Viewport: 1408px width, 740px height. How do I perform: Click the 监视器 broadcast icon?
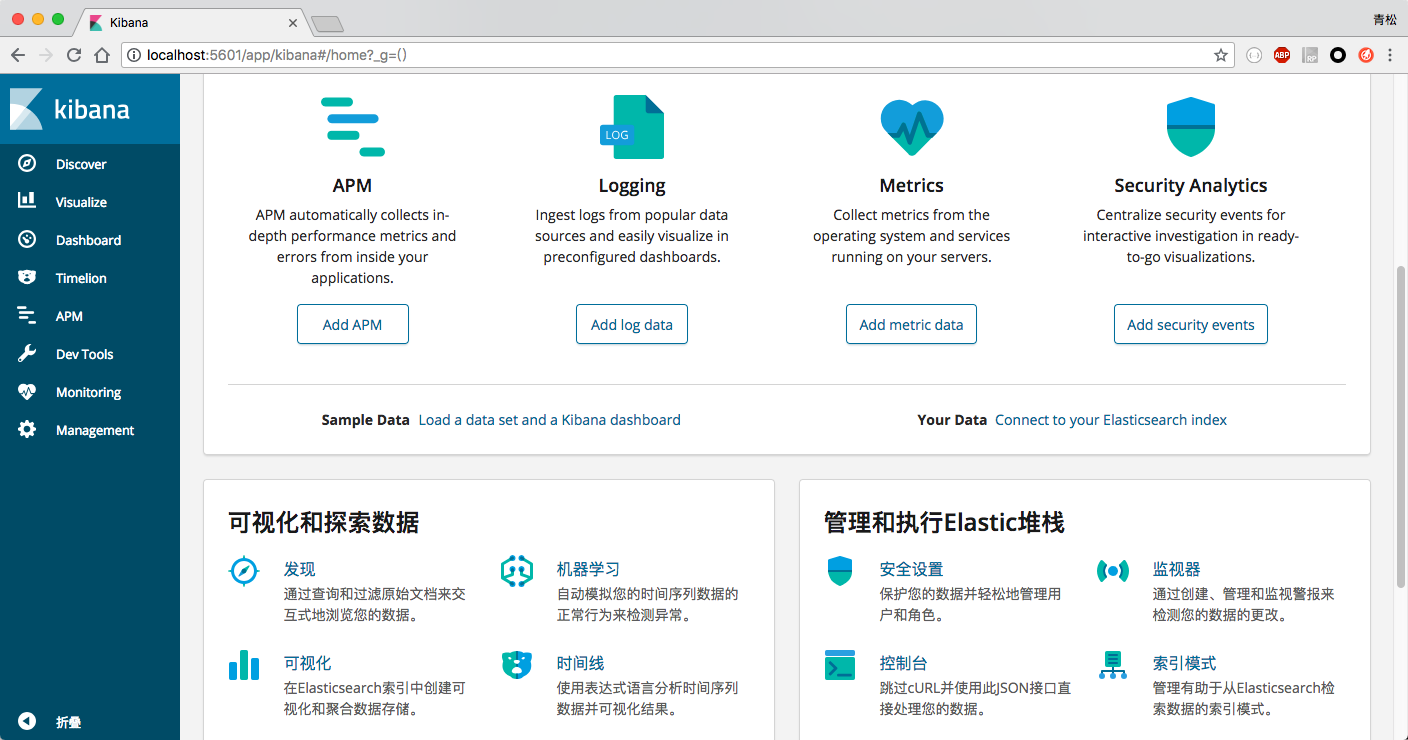tap(1113, 571)
